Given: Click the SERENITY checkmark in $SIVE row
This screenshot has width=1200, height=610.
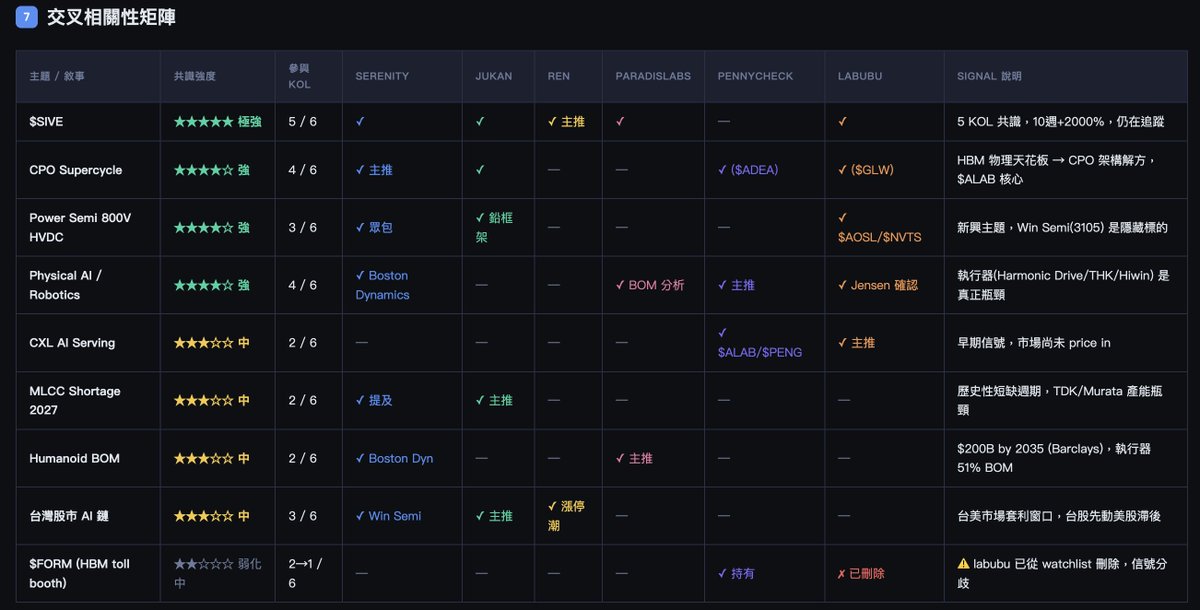Looking at the screenshot, I should tap(360, 121).
